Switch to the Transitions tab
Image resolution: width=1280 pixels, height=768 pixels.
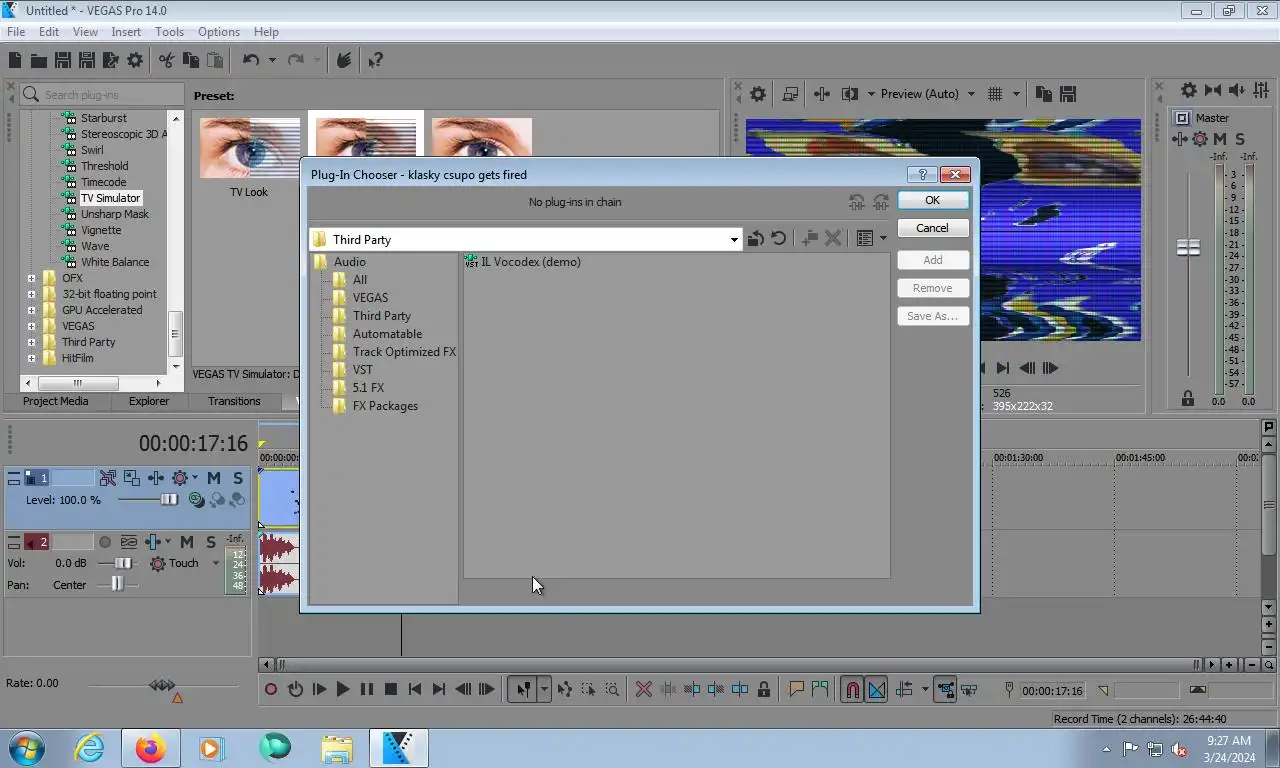coord(234,401)
